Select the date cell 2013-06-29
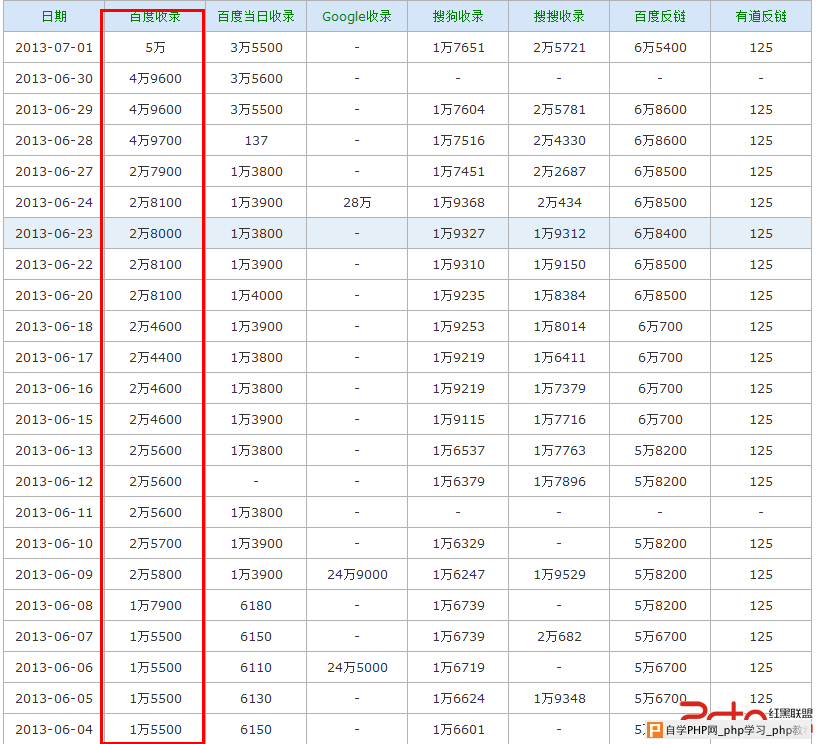Screen dimensions: 816x744 (x=54, y=110)
